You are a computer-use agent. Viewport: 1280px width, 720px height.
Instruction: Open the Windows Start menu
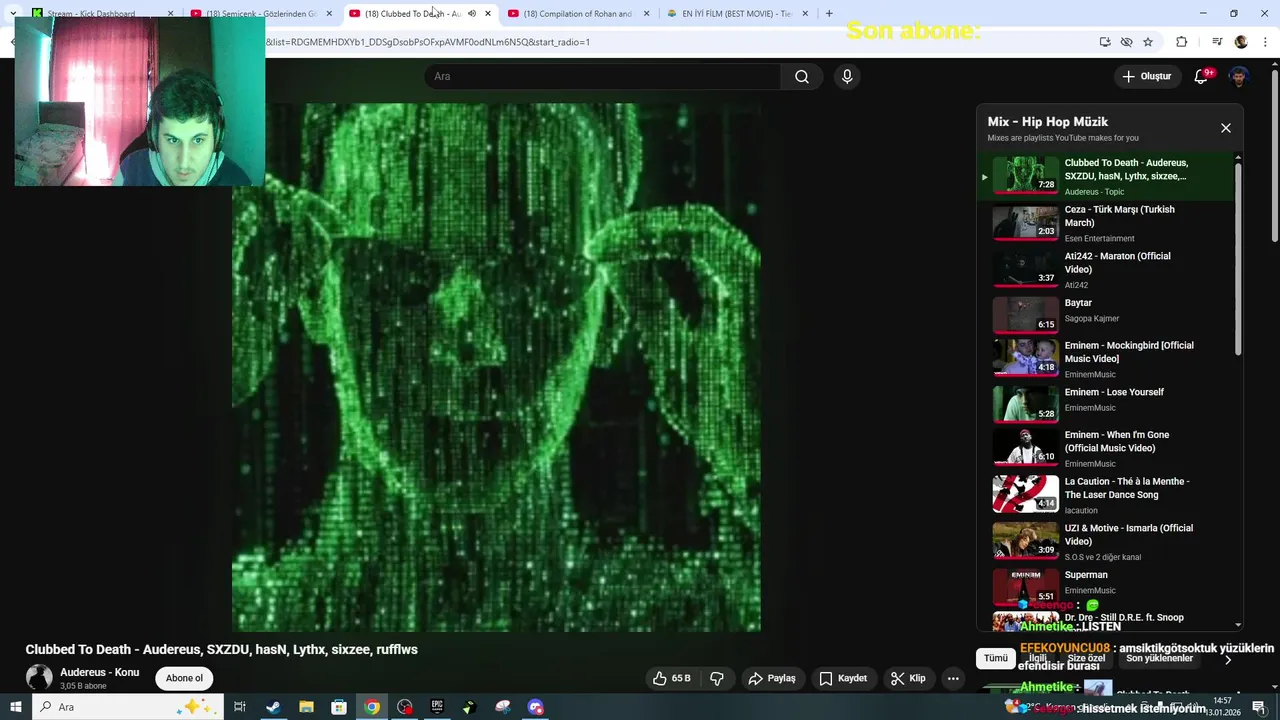pos(15,707)
